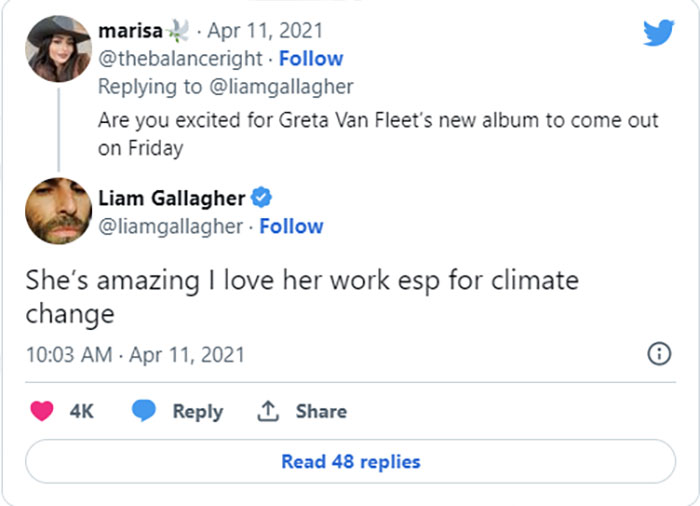Click the blue reply speech bubble icon
Screen dimensions: 700x506
[x=145, y=411]
